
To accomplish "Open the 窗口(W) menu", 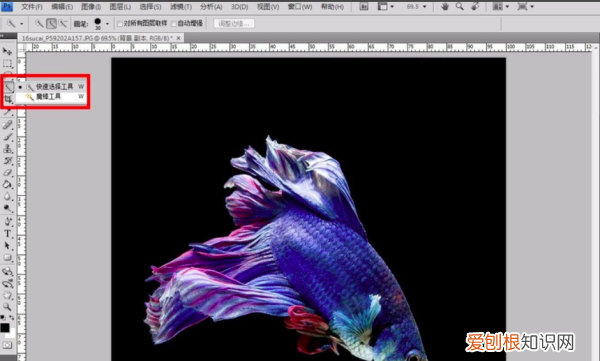I will (x=300, y=7).
